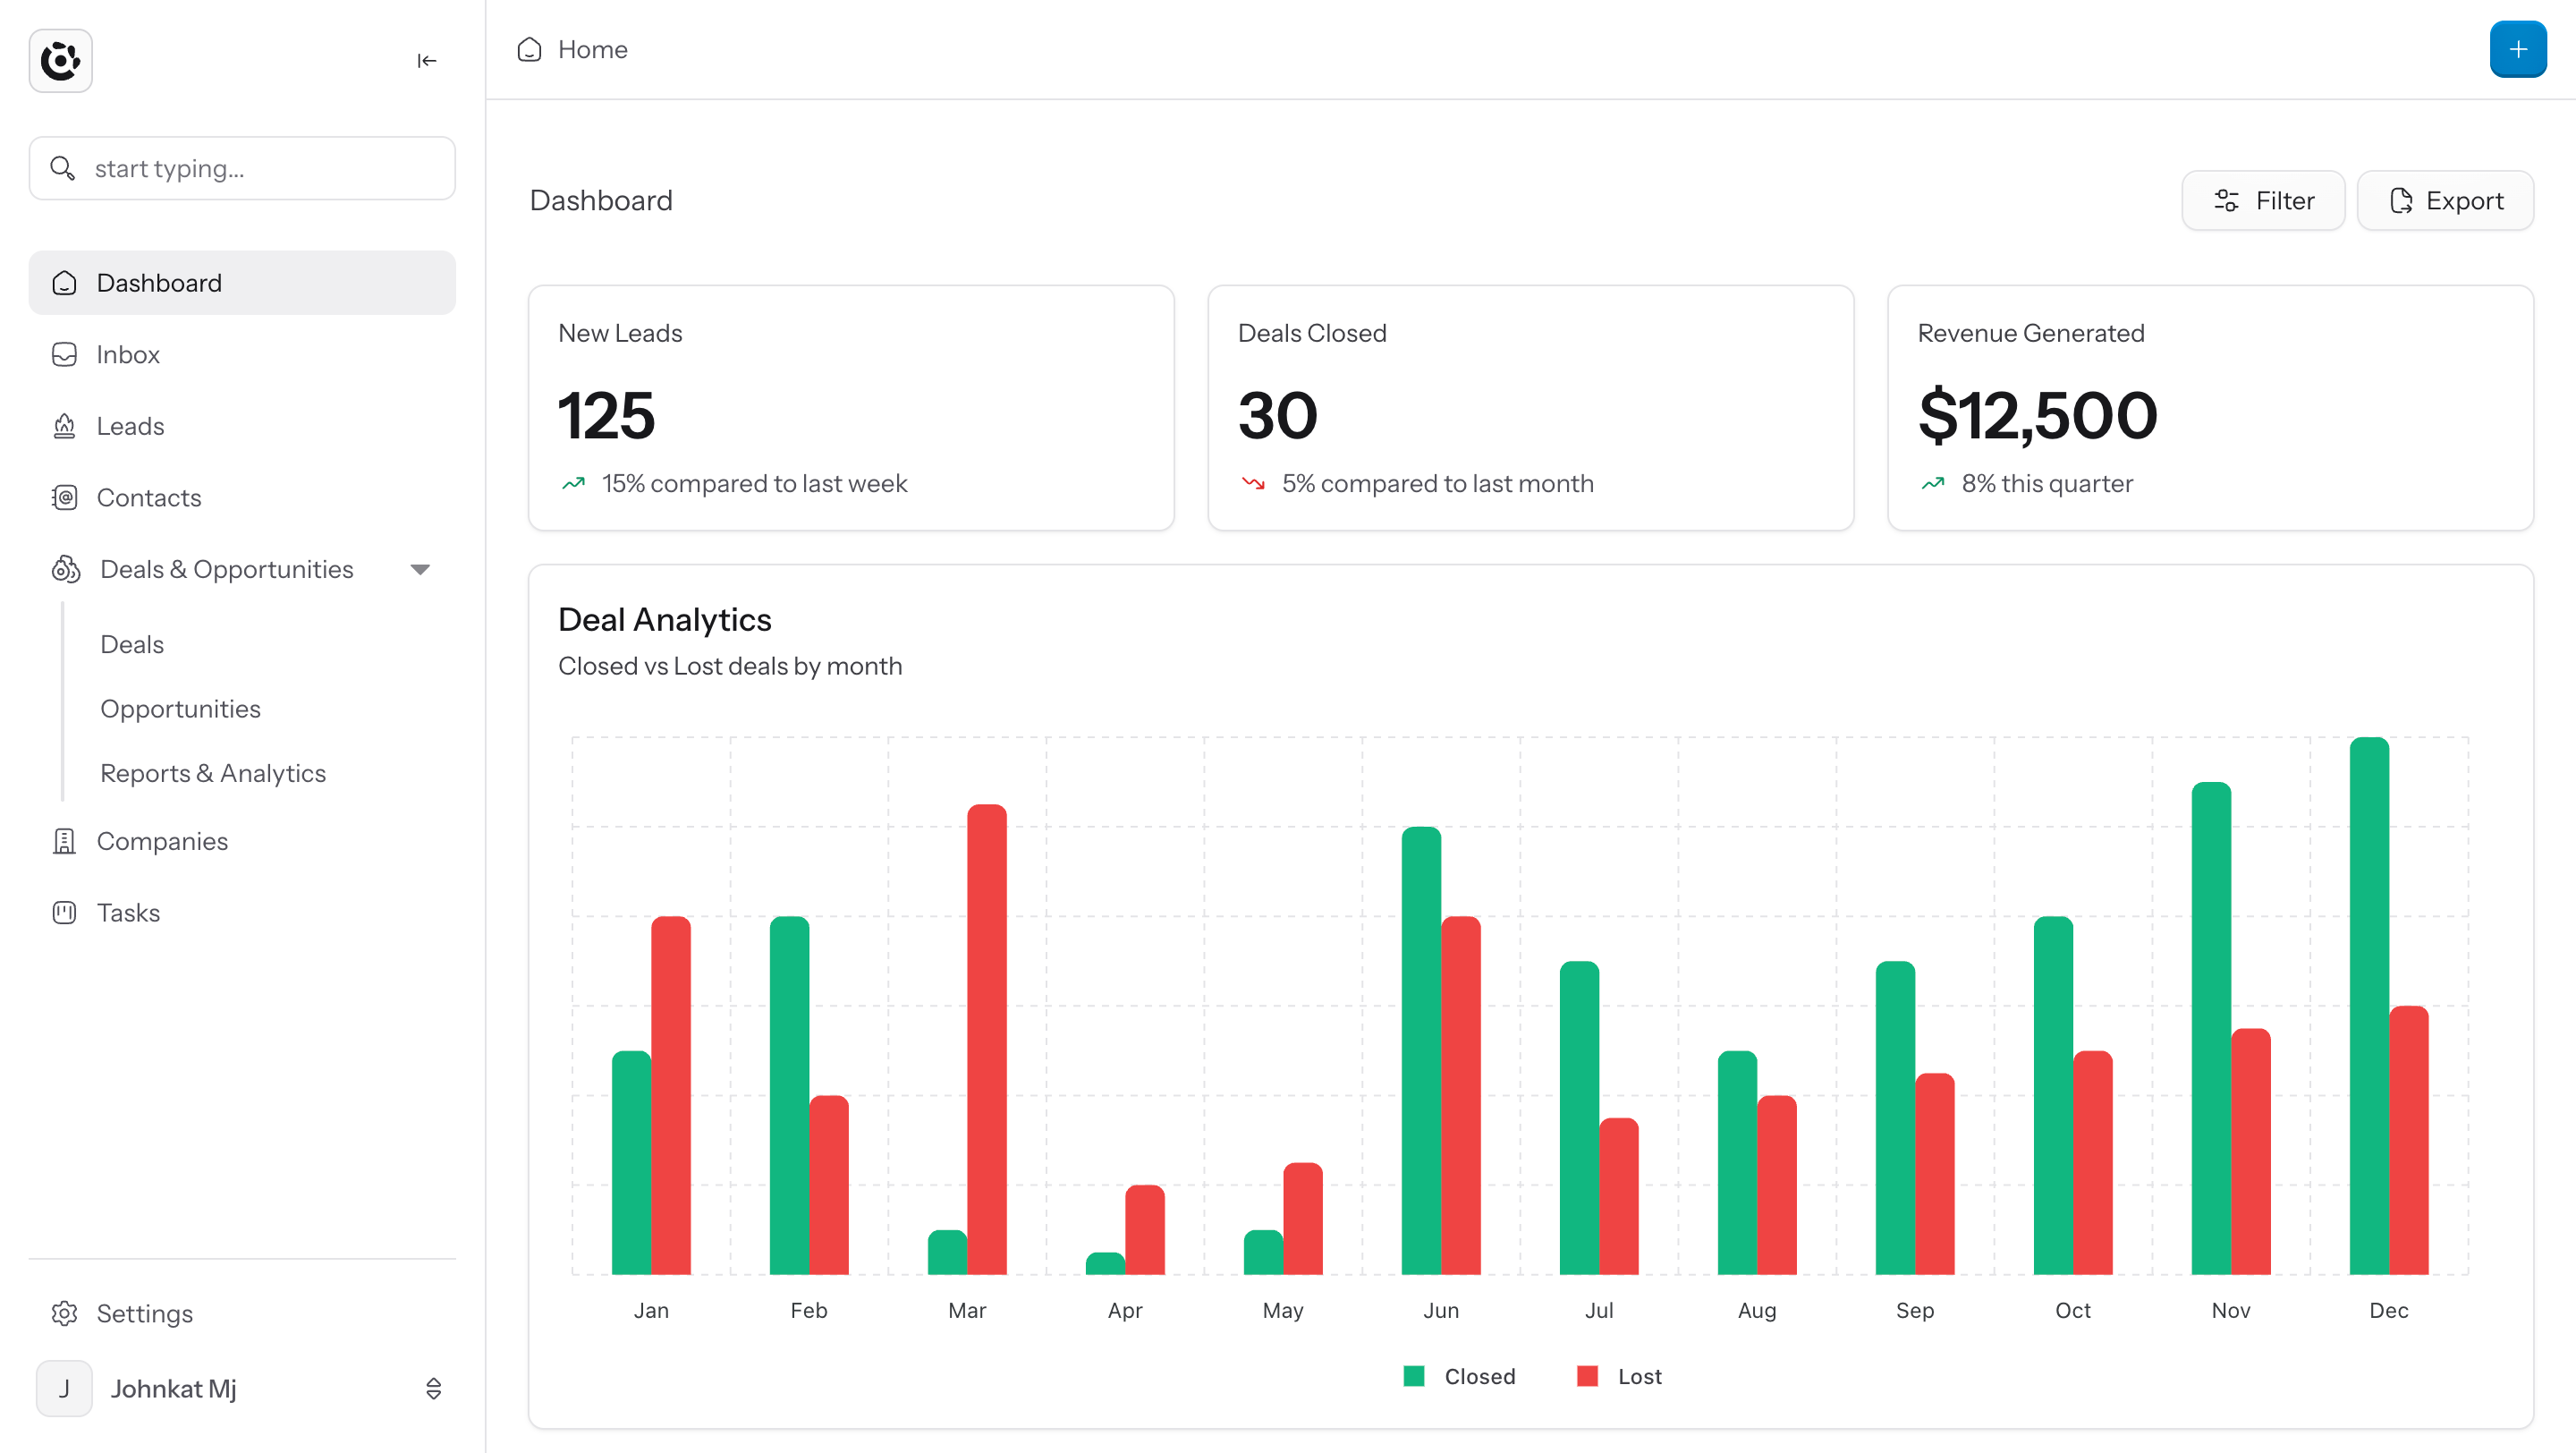This screenshot has width=2576, height=1453.
Task: Toggle Closed series in chart legend
Action: (1459, 1376)
